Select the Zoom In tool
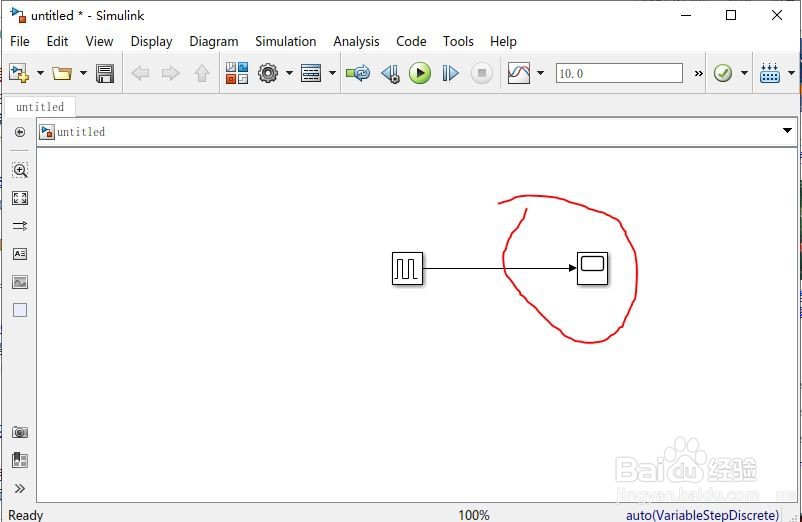 point(20,170)
